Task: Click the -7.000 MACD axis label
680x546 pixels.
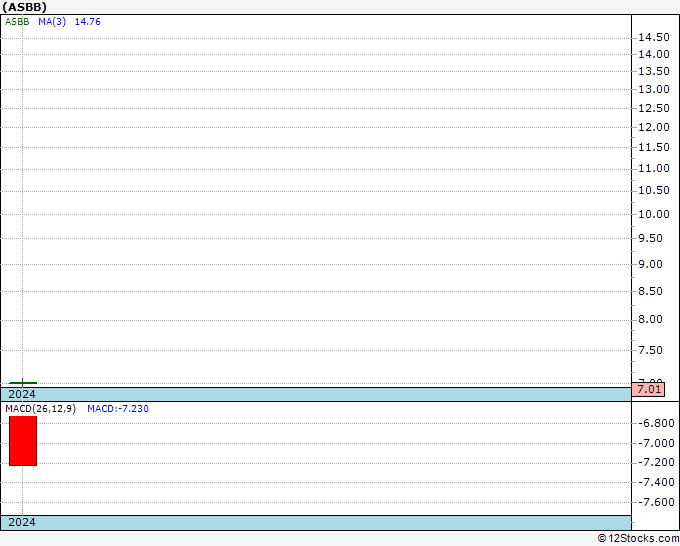Action: pos(656,443)
